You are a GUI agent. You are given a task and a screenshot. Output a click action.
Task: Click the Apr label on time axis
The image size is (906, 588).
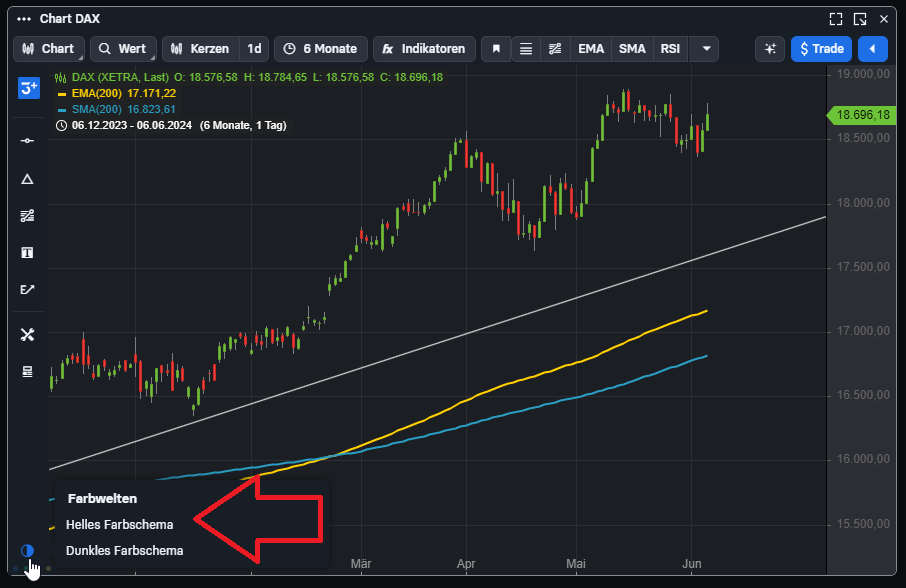pos(466,564)
